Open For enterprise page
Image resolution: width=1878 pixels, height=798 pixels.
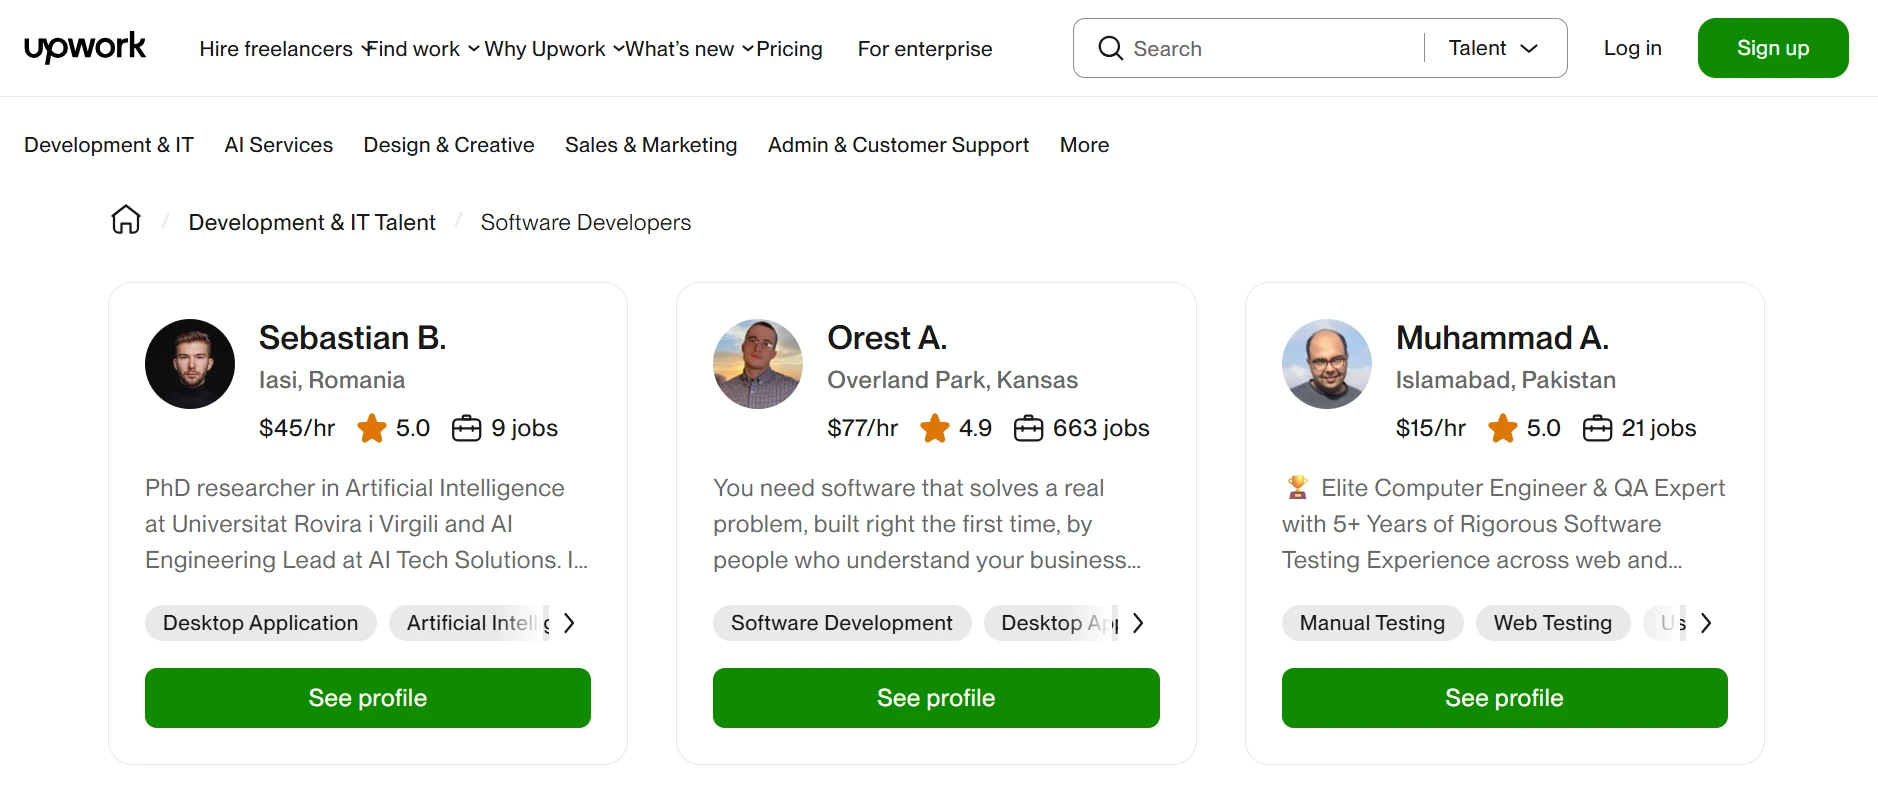point(925,49)
